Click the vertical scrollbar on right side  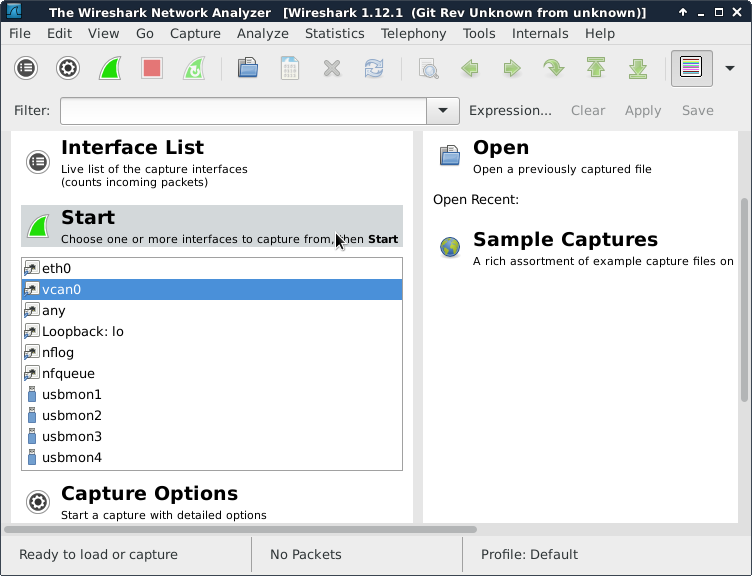(x=744, y=300)
